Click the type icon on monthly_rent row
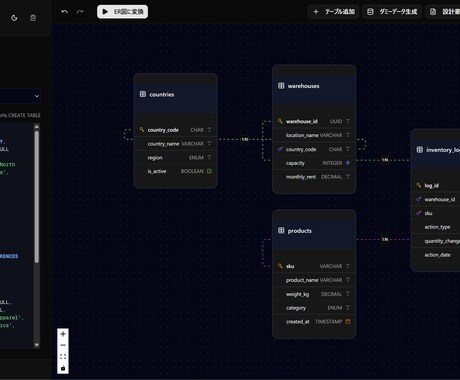460x380 pixels. (x=348, y=177)
